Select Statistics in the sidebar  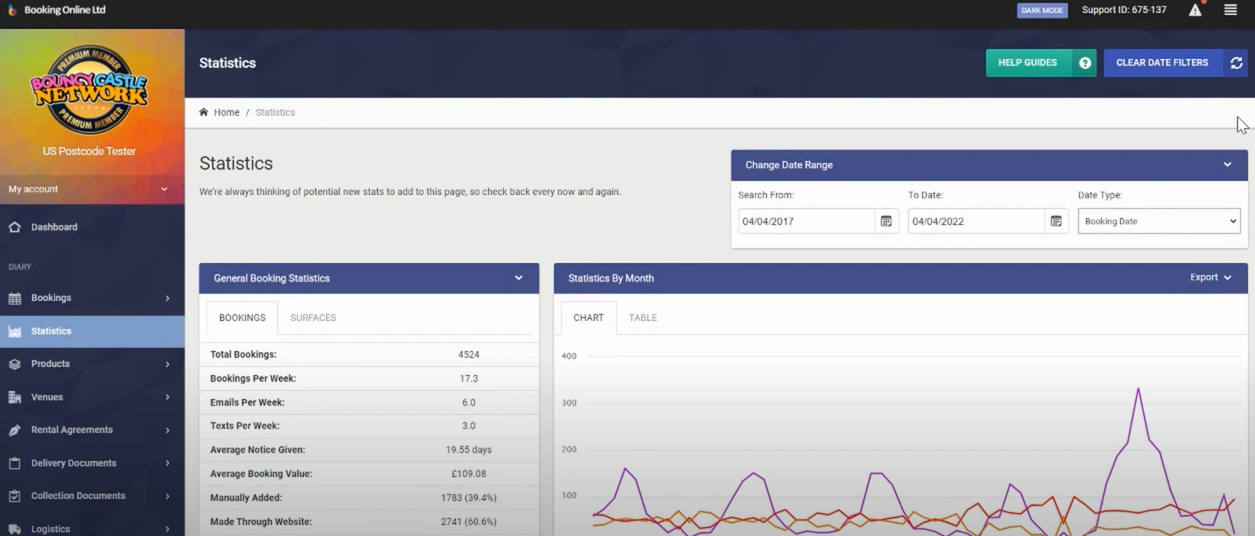point(92,331)
